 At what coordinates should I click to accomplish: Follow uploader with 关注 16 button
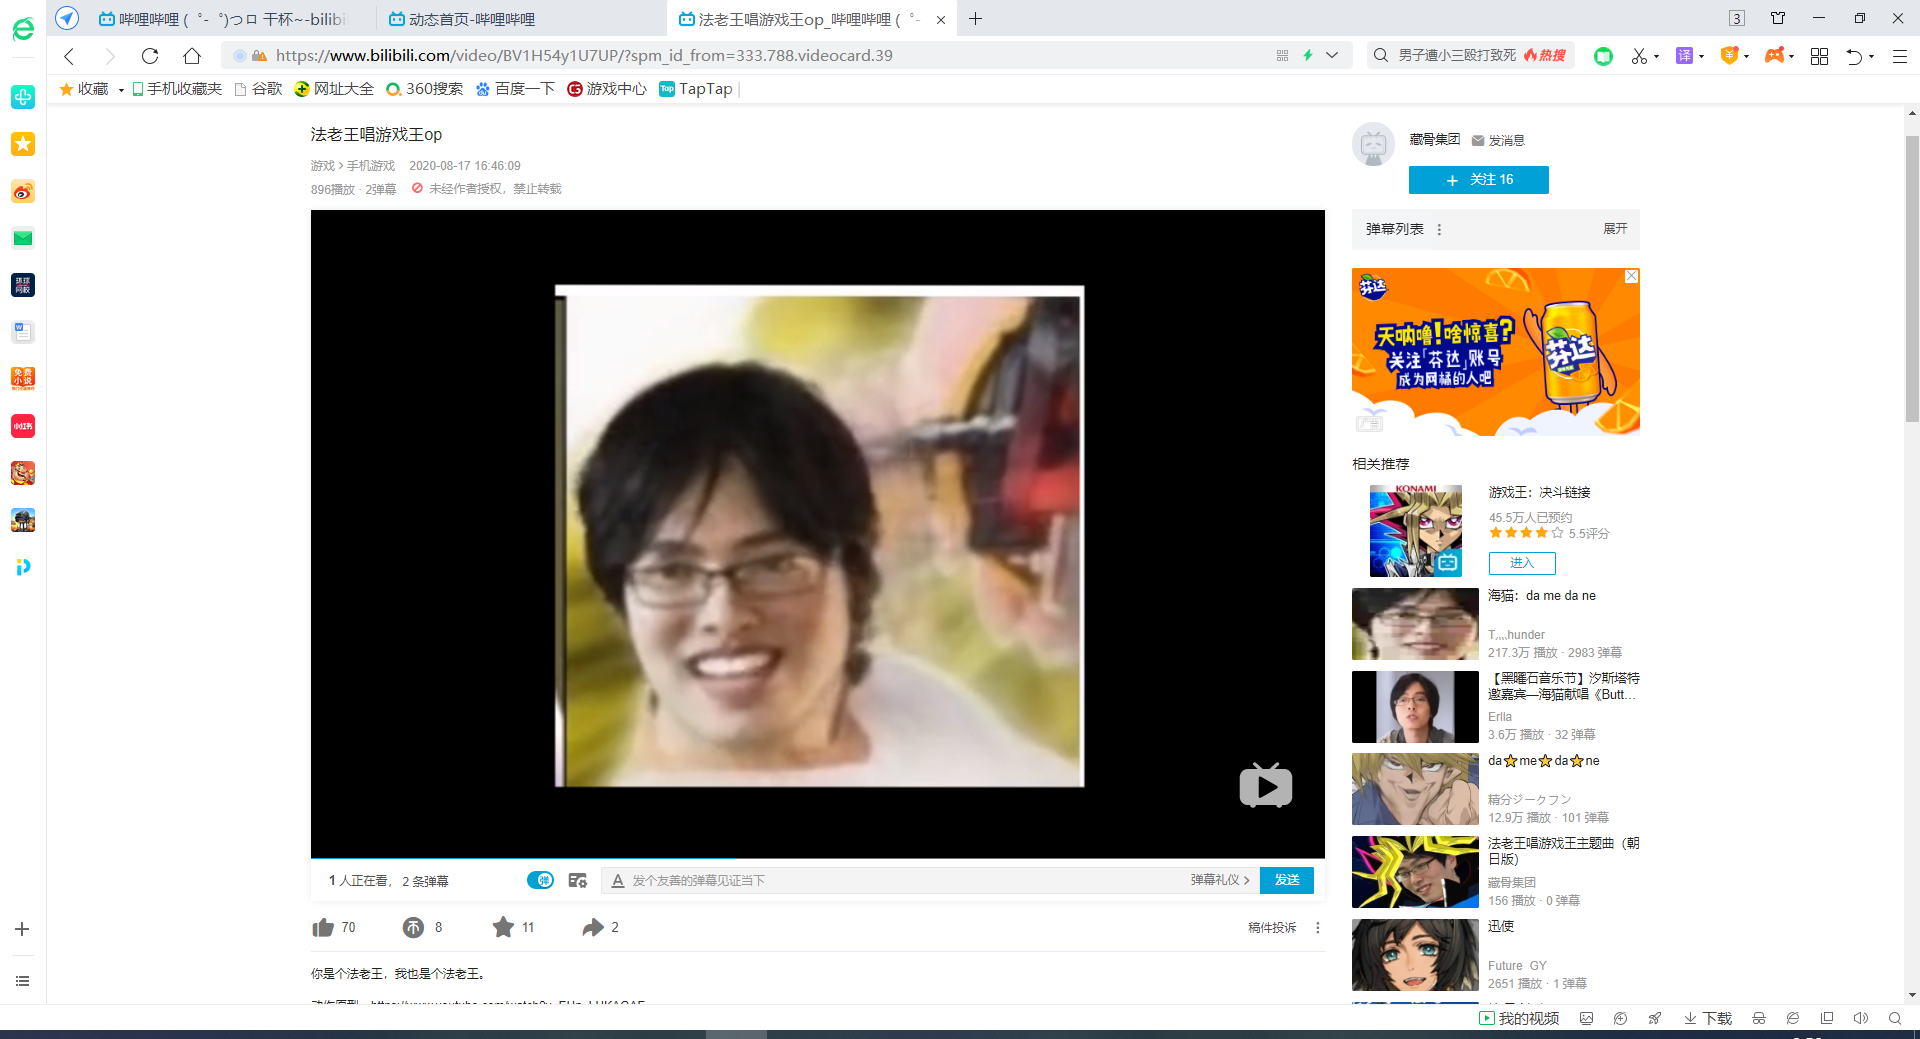coord(1478,180)
